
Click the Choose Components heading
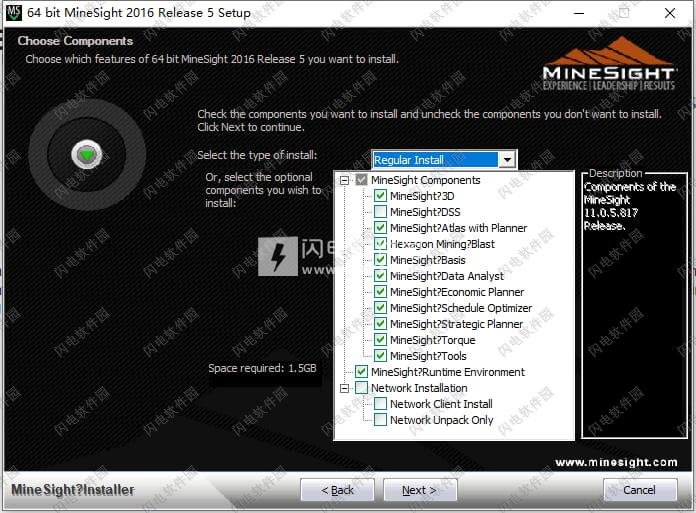[75, 40]
